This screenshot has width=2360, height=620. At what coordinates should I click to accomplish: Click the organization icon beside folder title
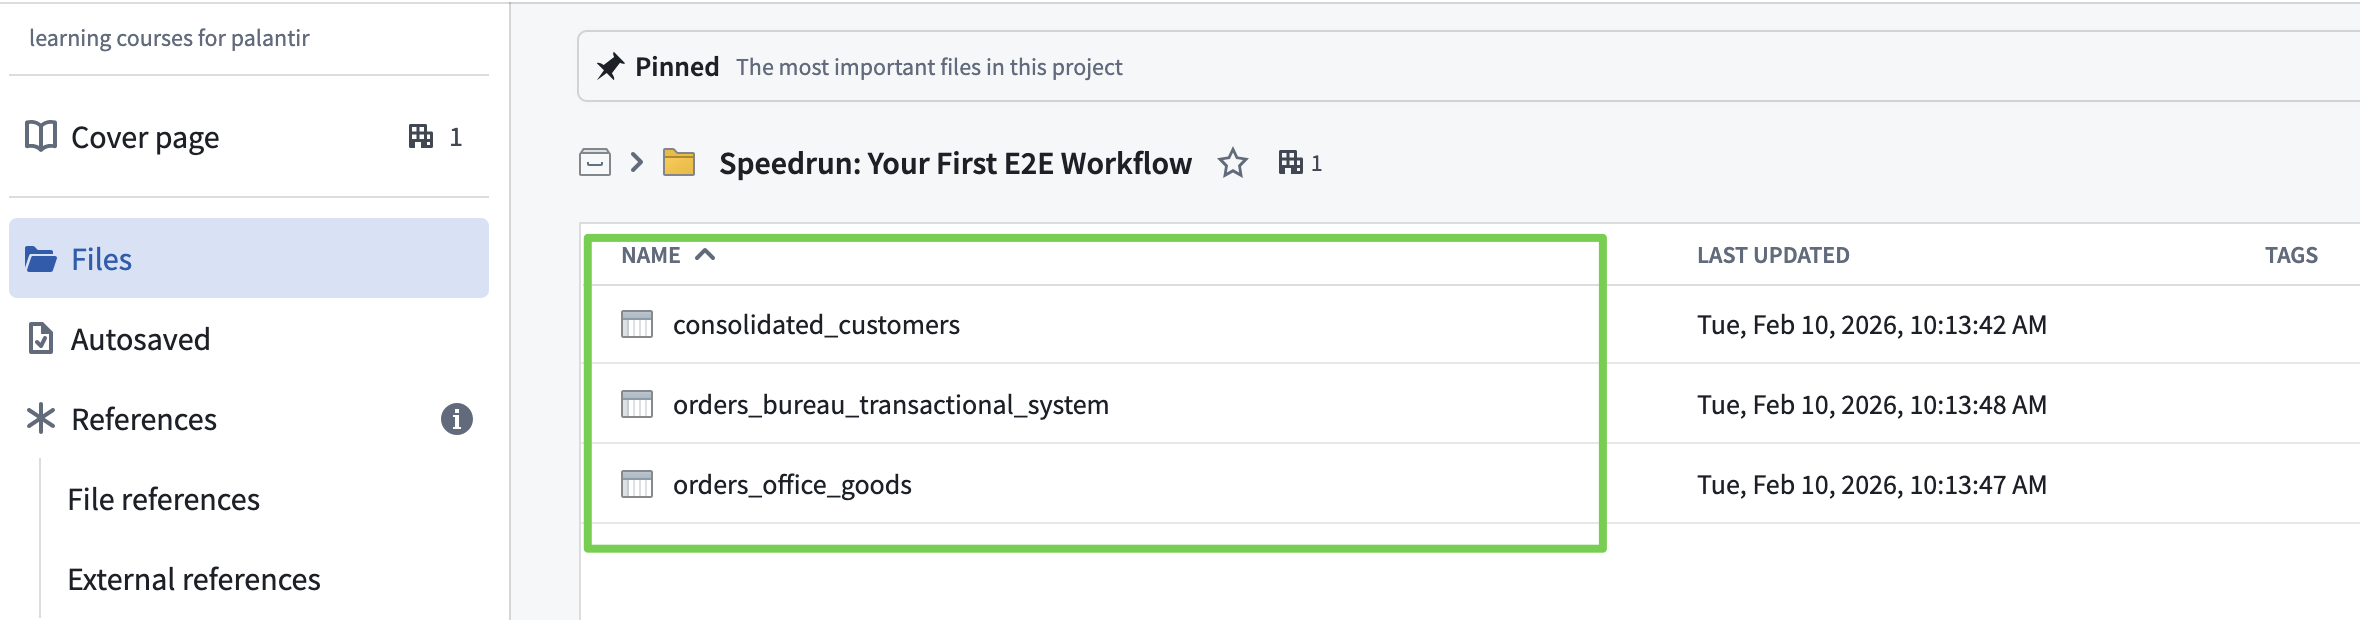(x=1290, y=162)
